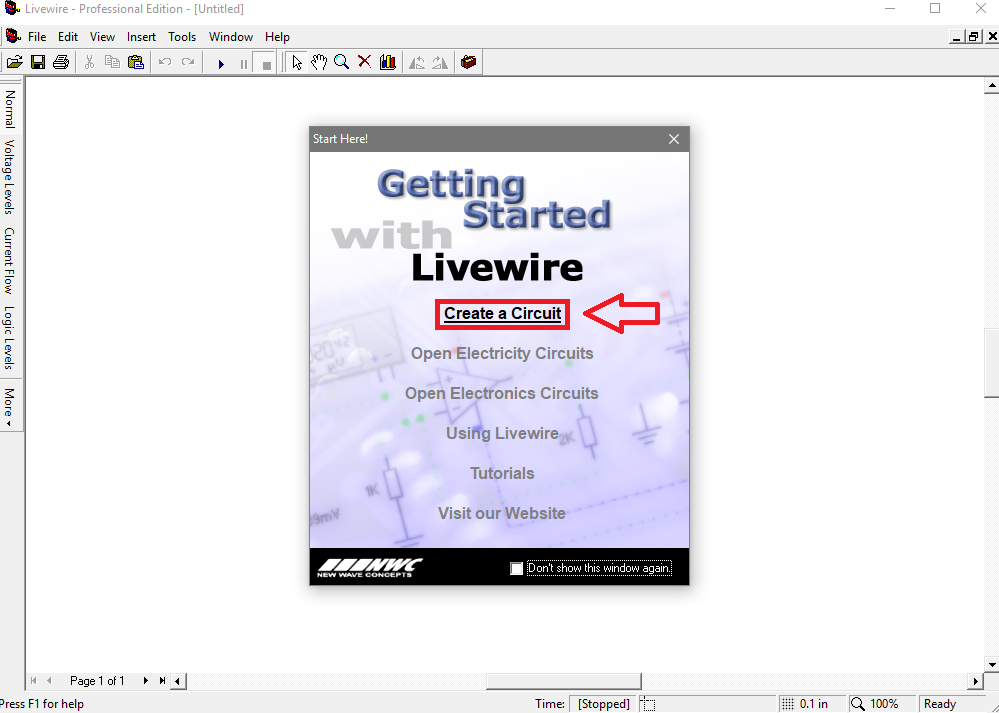Pause the running simulation
This screenshot has width=999, height=713.
pos(243,61)
